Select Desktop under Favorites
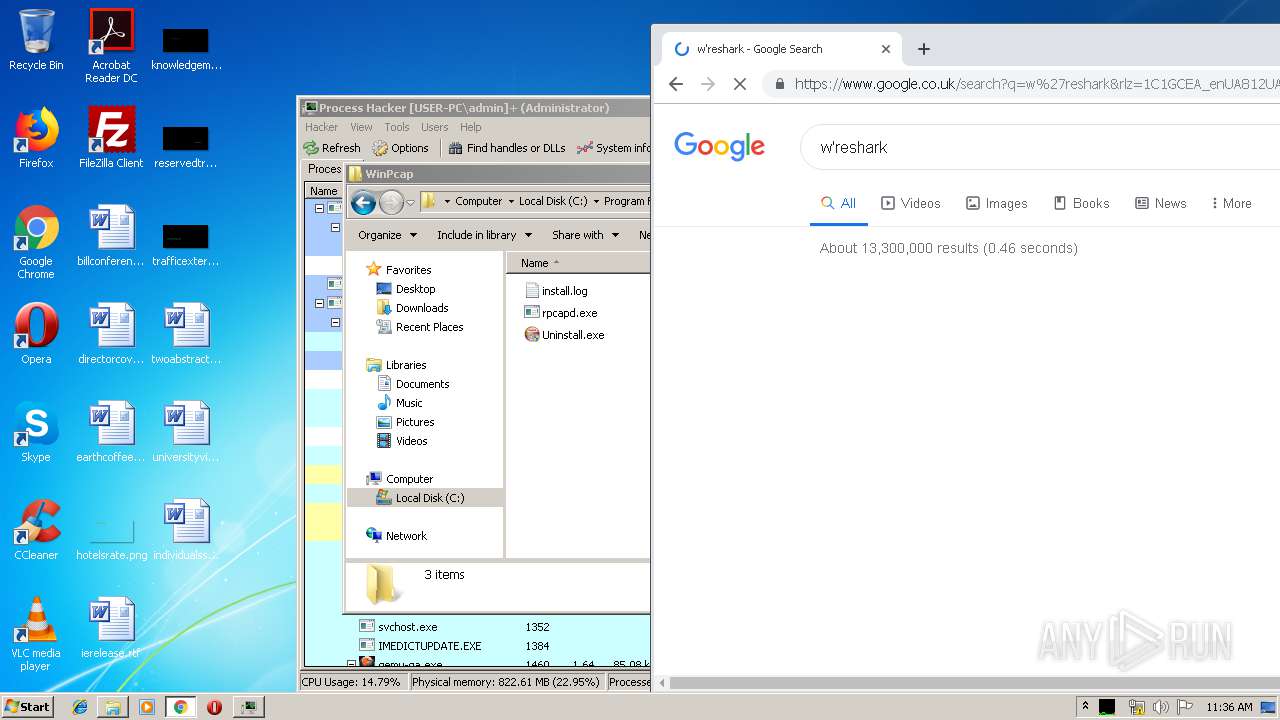 [406, 289]
